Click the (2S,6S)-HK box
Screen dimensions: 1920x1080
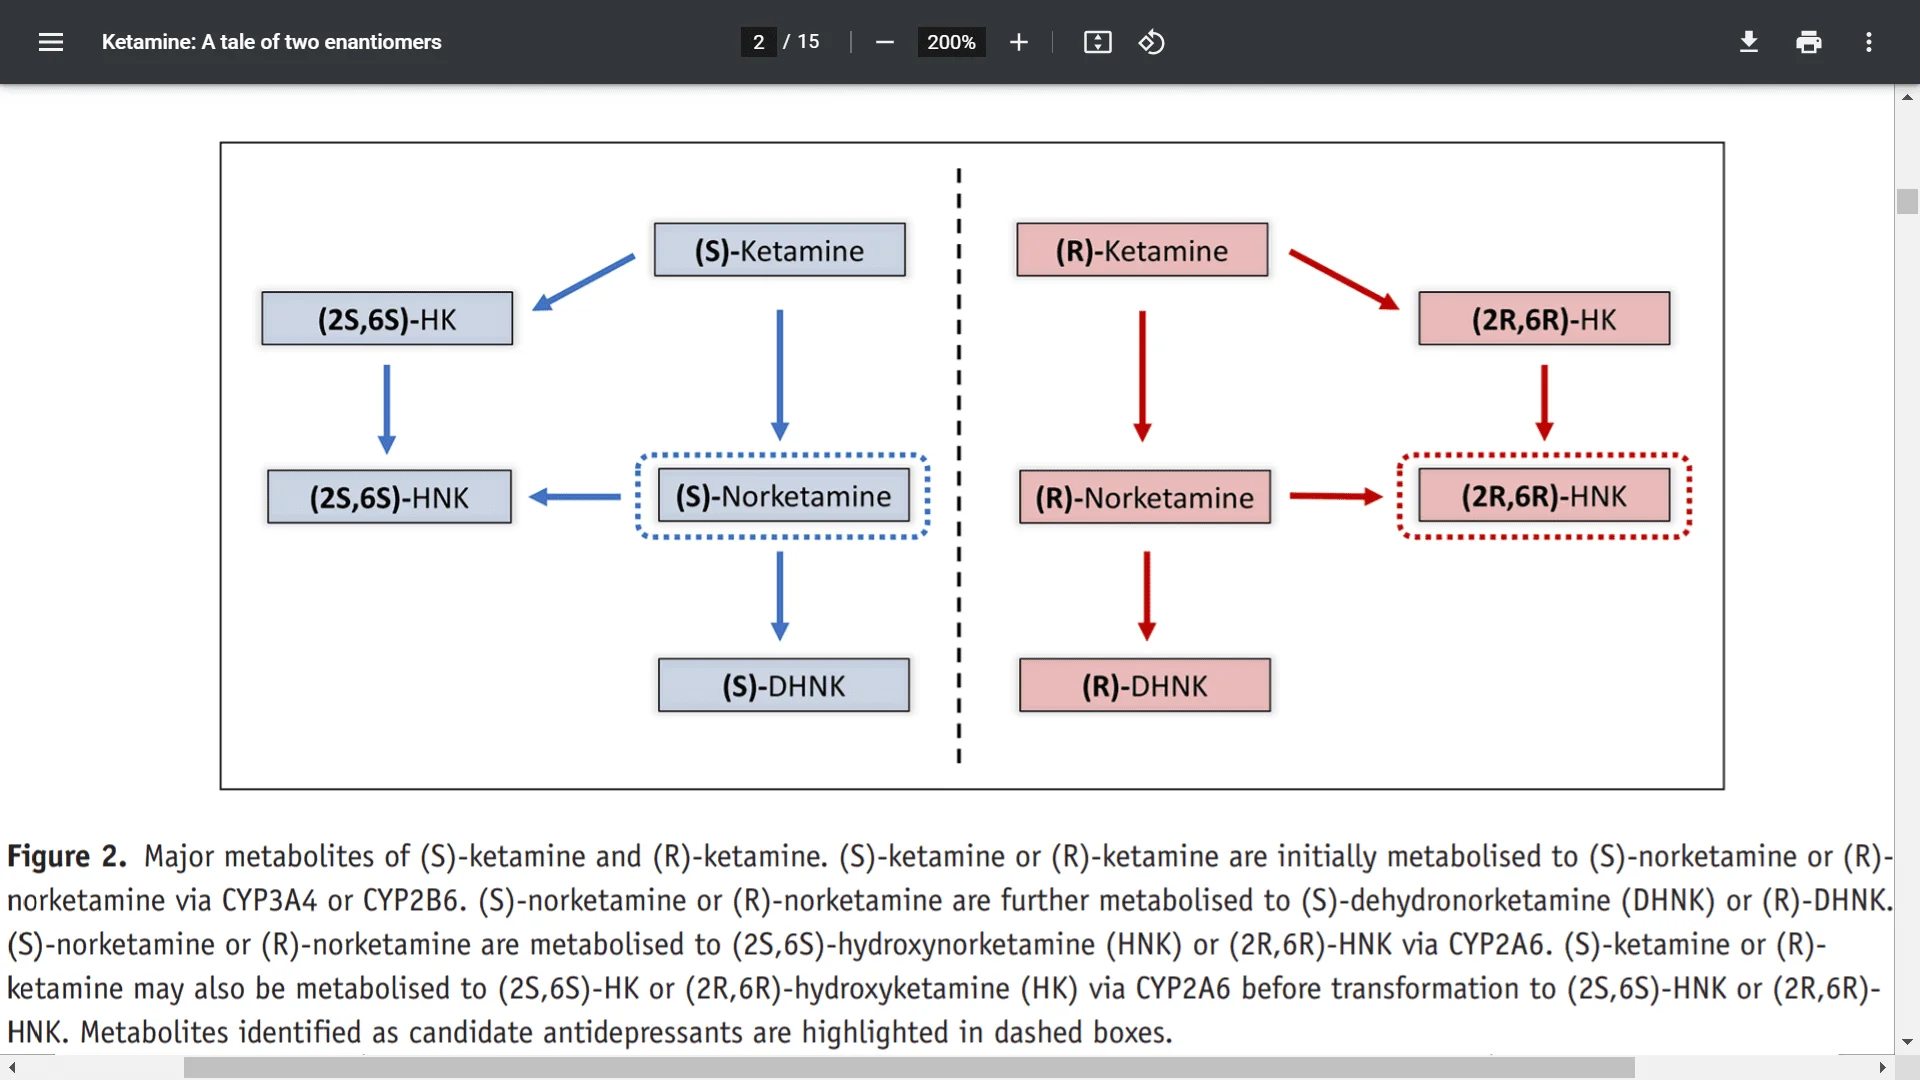click(387, 319)
